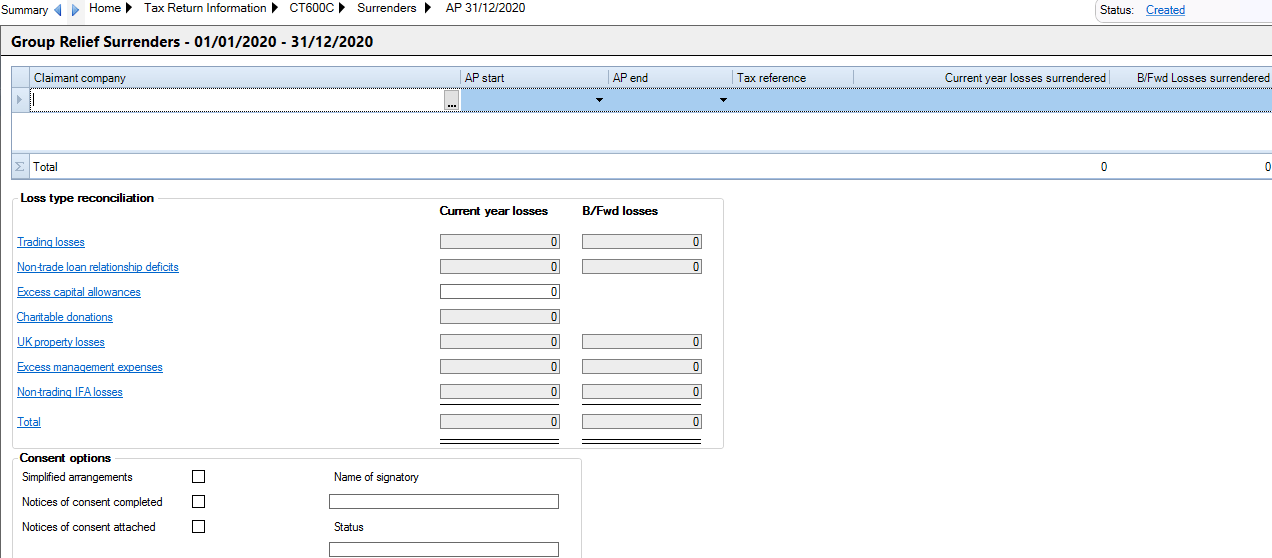Sort by Claimant company column header

pyautogui.click(x=245, y=77)
